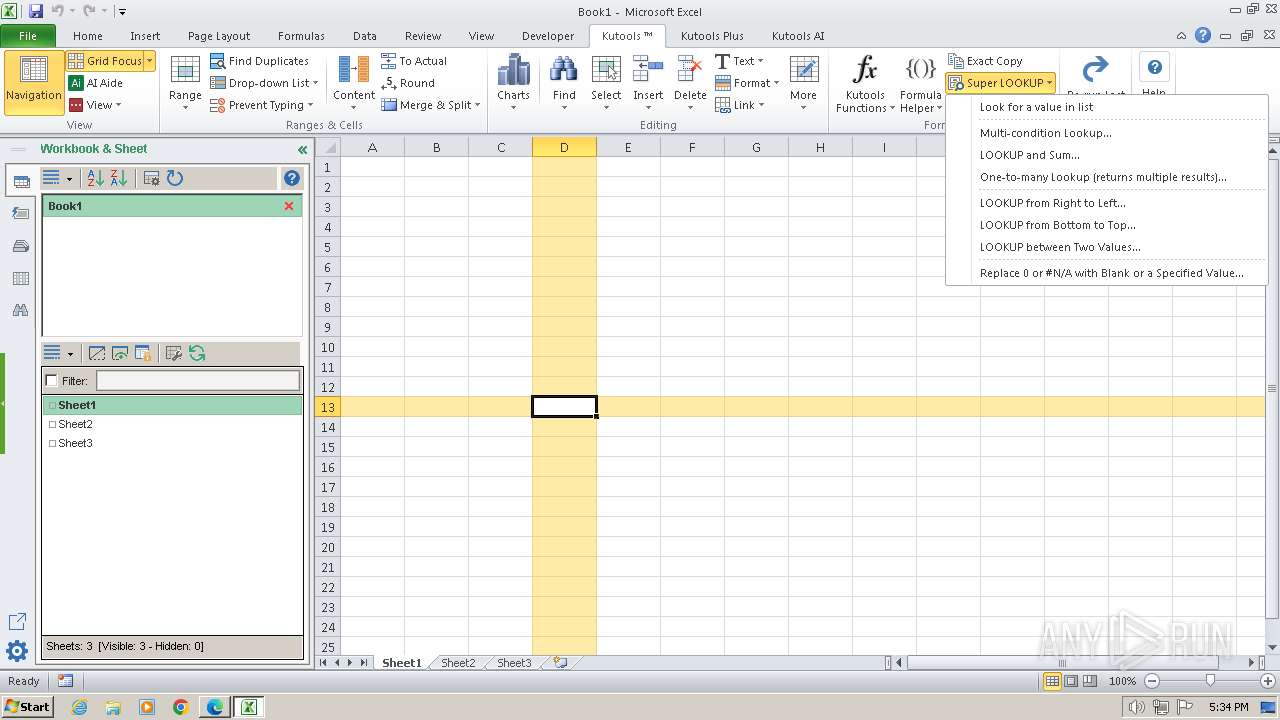Click the To Actual command
Screen dimensions: 1280x720
coord(414,61)
